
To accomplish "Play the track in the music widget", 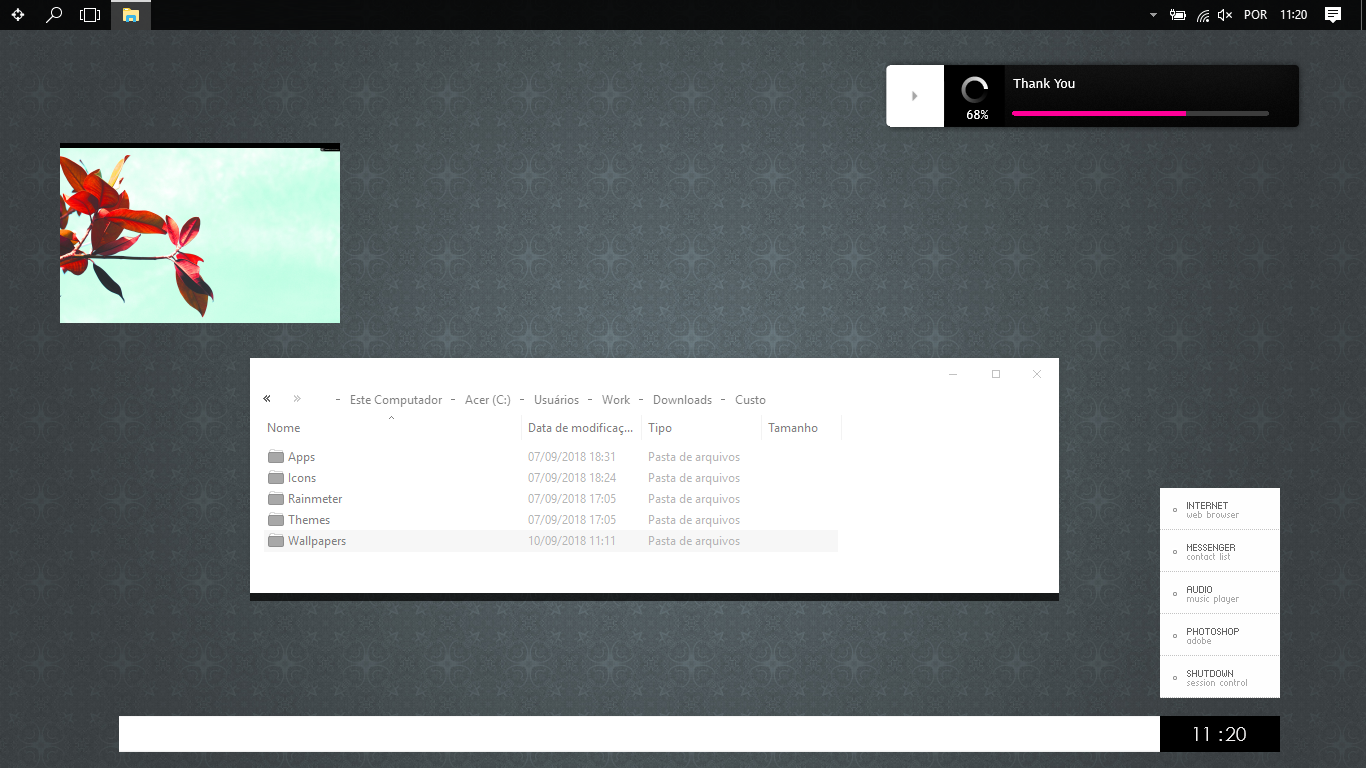I will [915, 96].
